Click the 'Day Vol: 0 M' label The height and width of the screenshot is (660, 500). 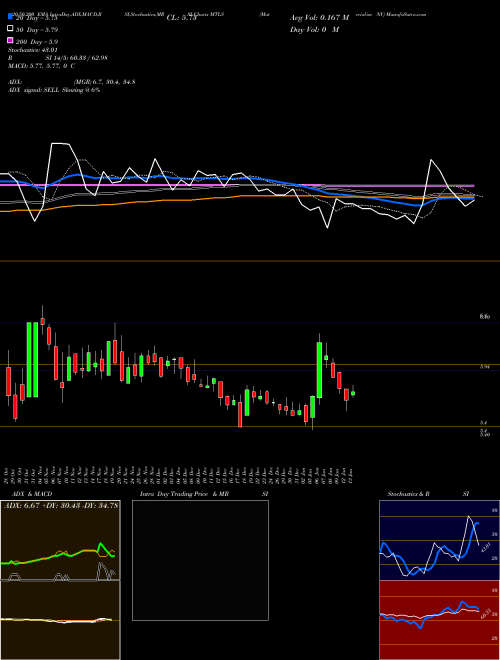[314, 30]
